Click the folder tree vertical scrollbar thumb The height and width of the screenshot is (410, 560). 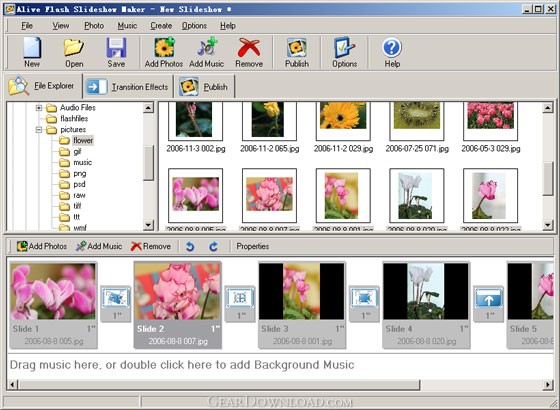coord(148,163)
